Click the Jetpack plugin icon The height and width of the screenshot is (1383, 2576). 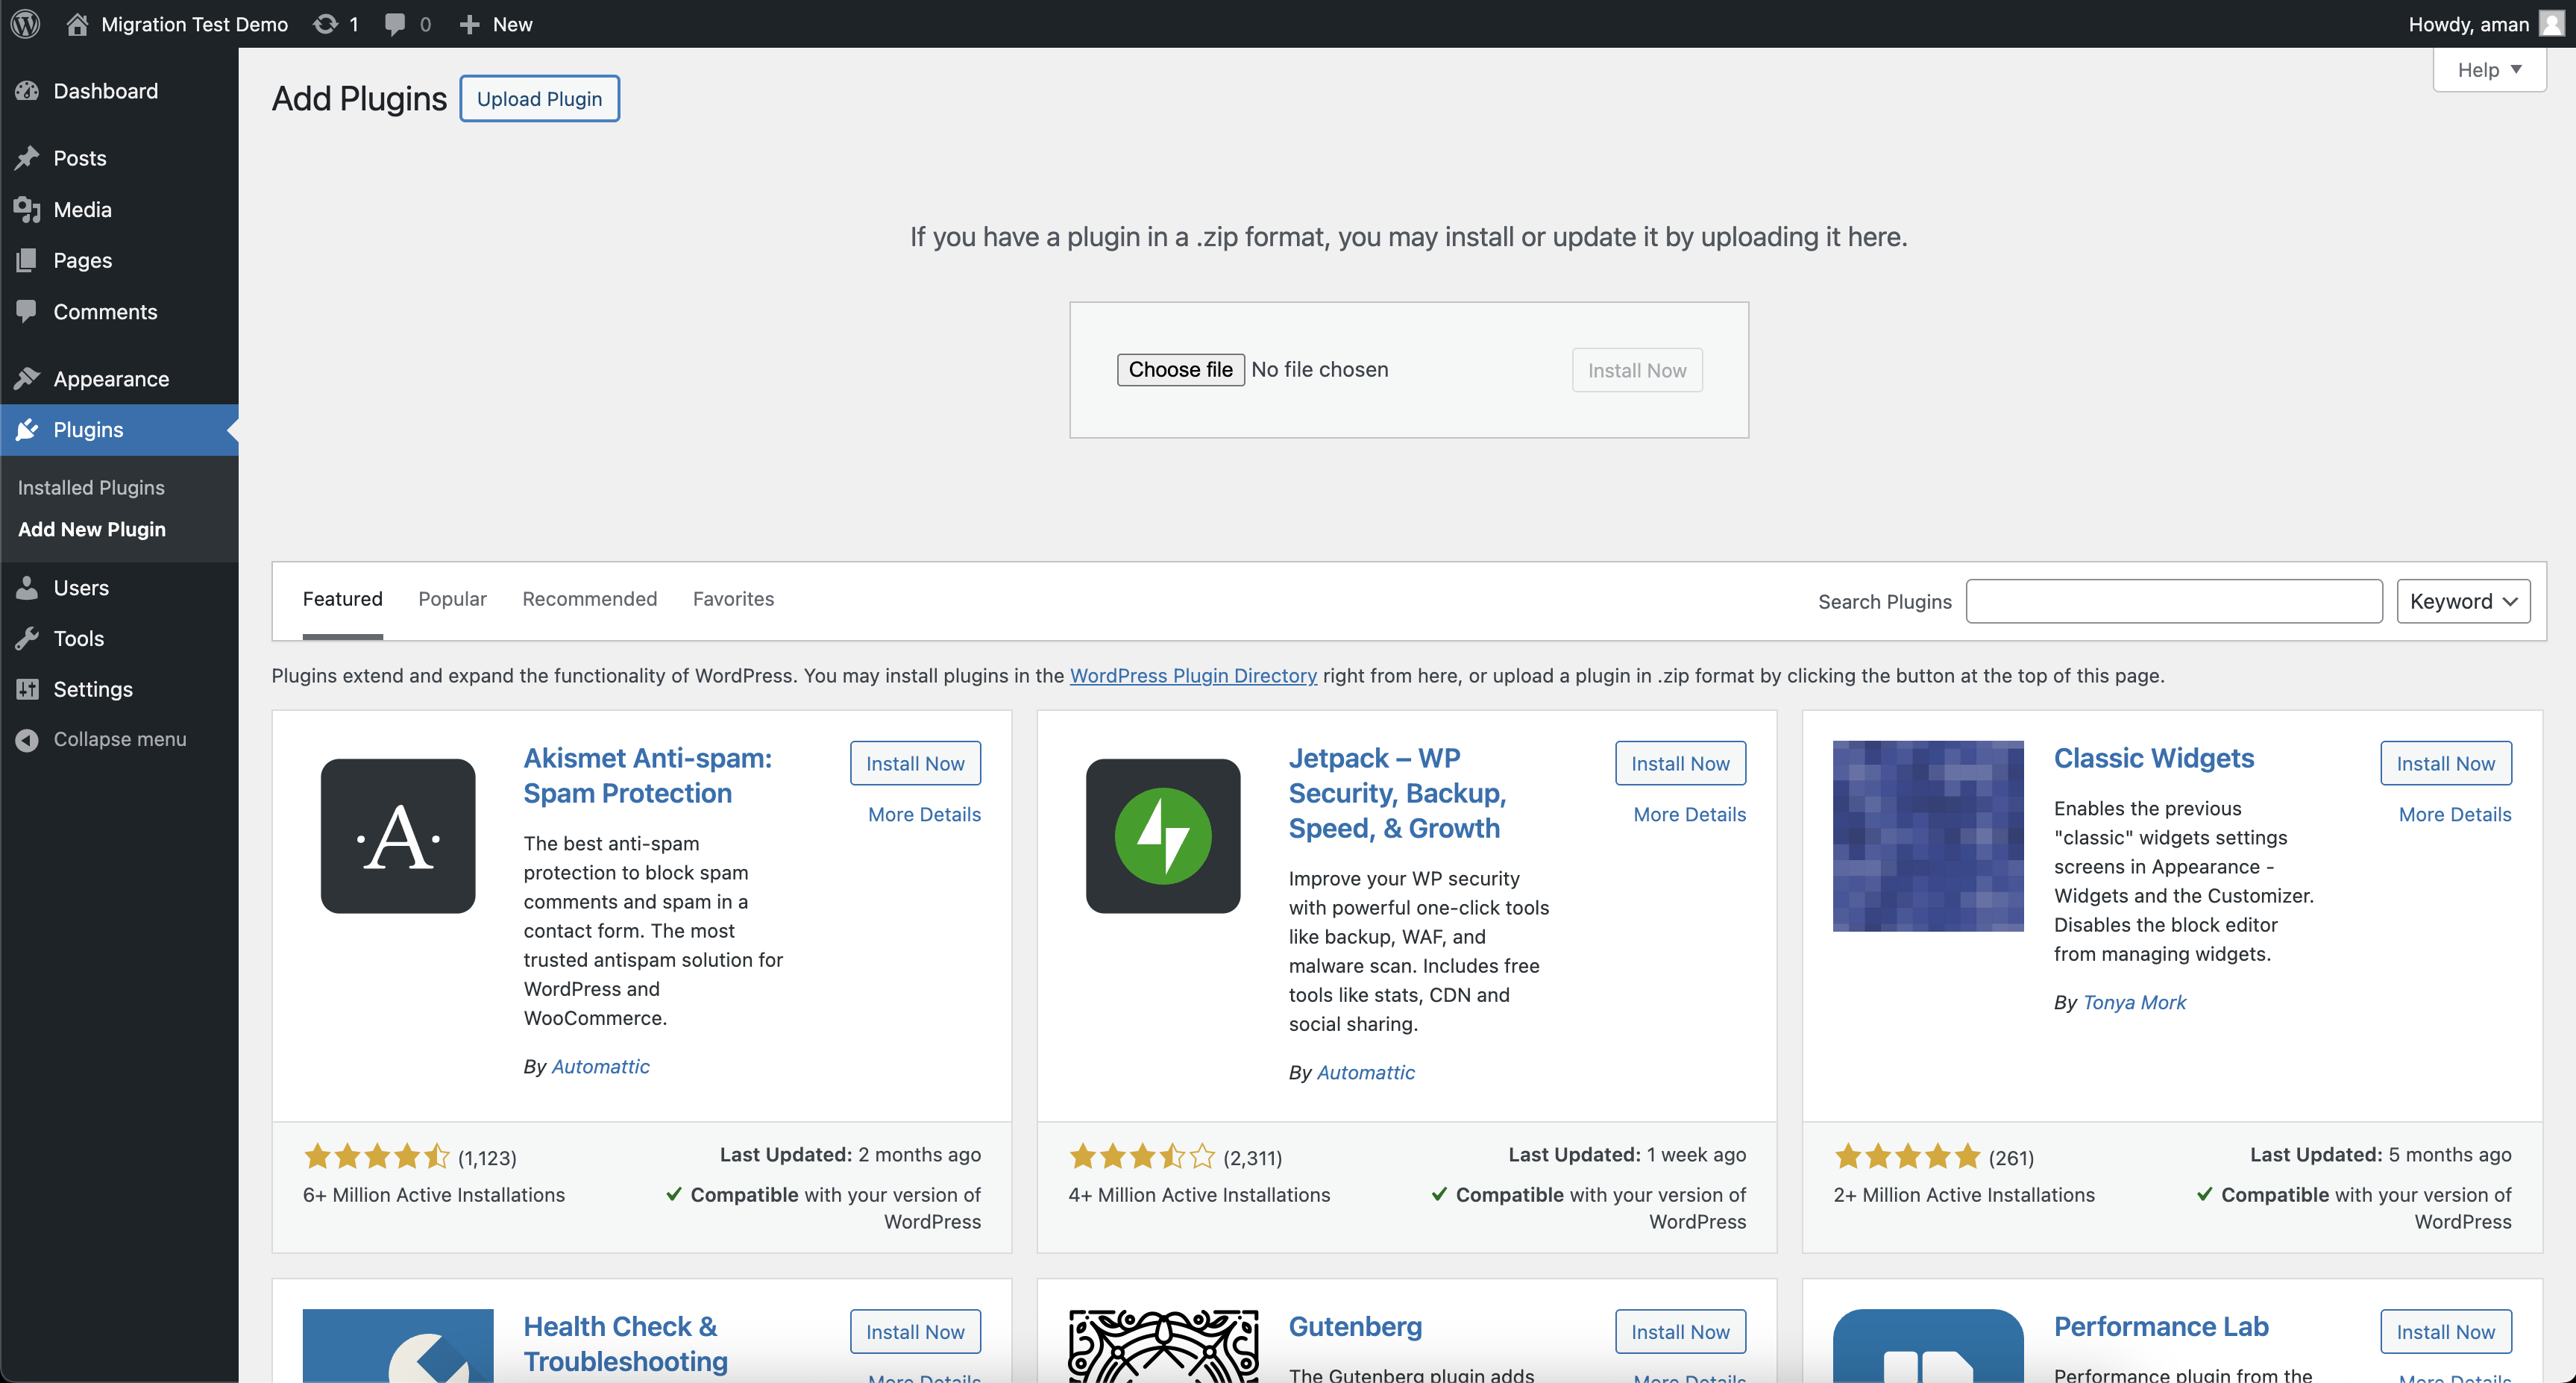point(1163,836)
